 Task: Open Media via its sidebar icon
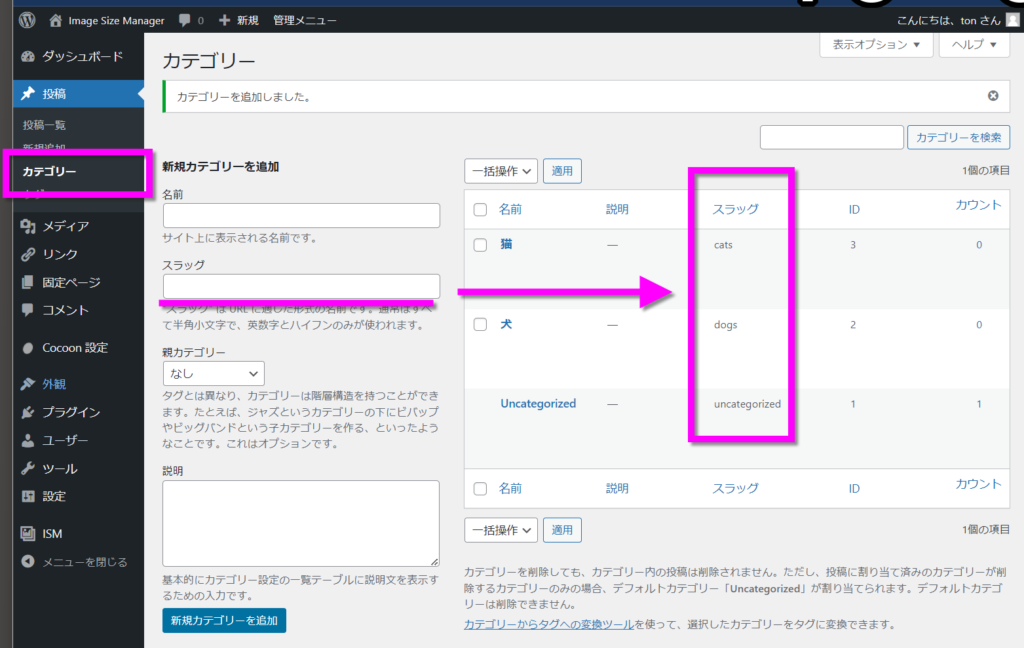click(x=28, y=226)
